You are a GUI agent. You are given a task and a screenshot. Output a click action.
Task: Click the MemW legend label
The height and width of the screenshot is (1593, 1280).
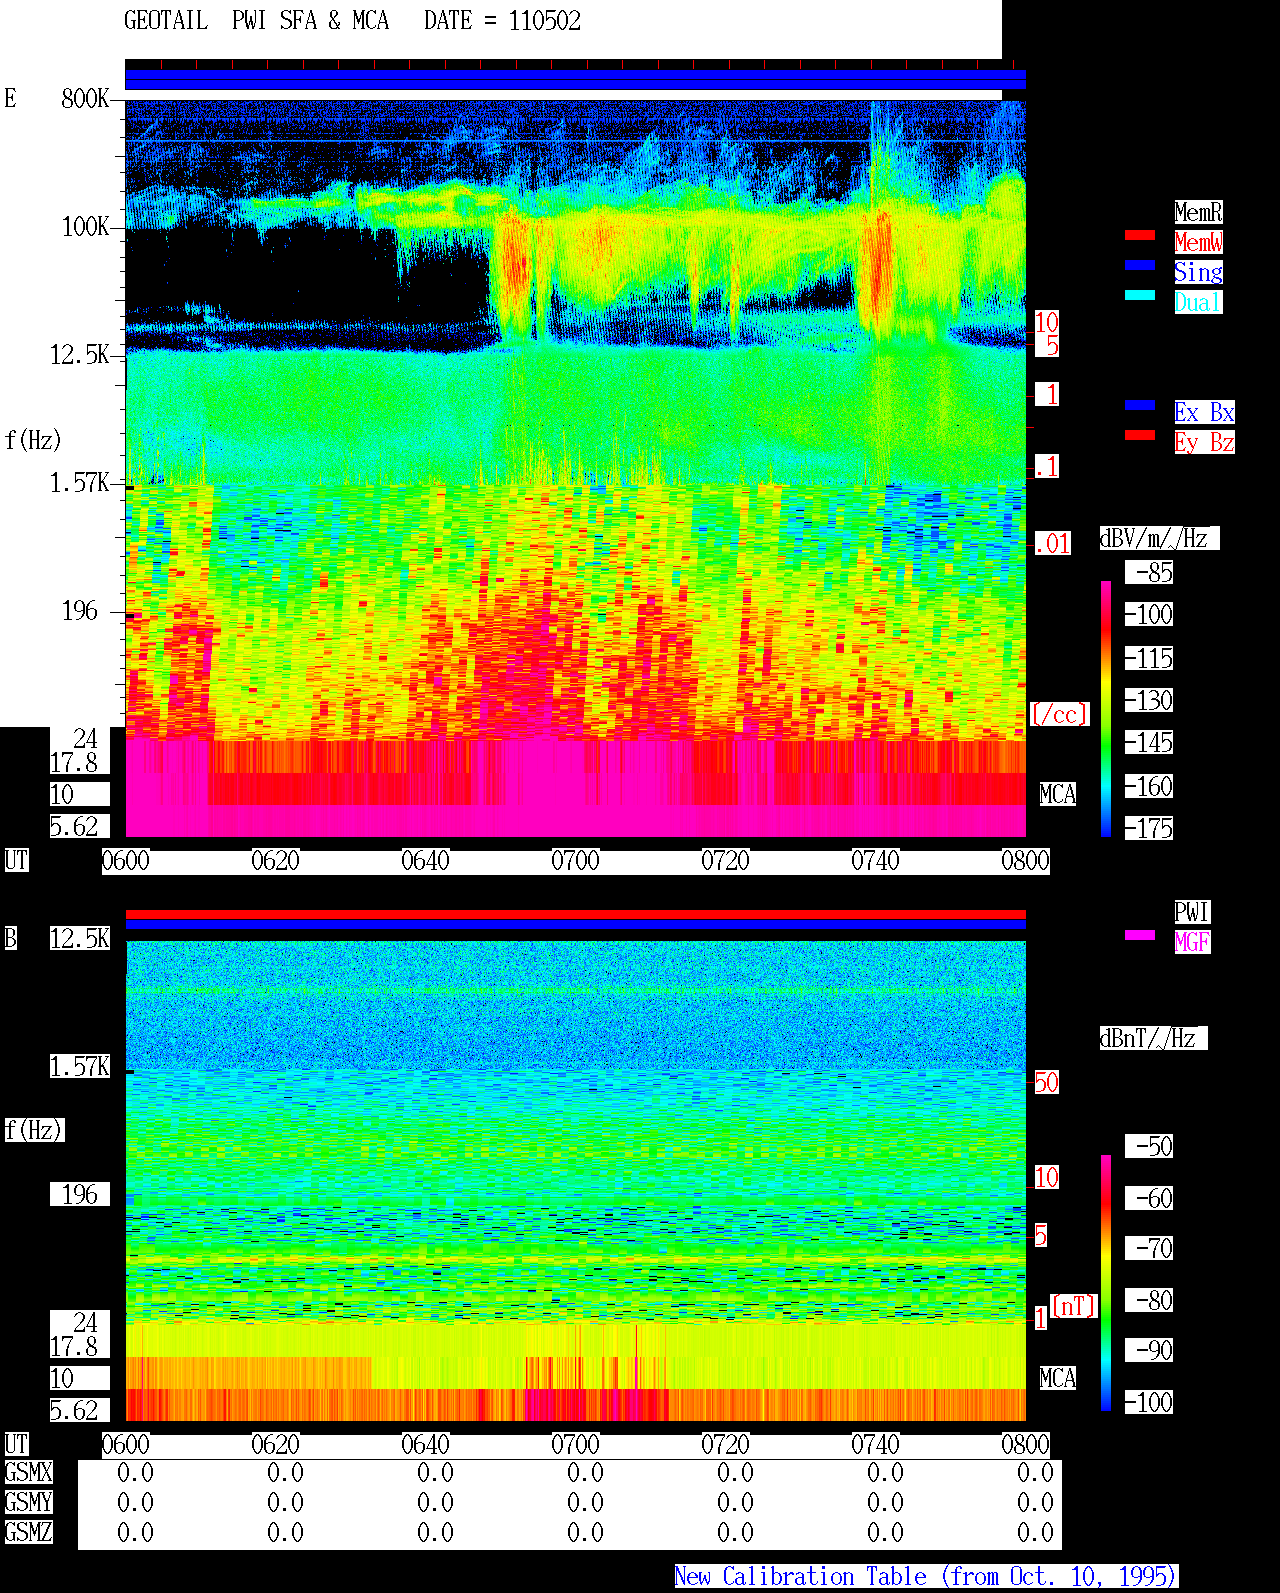click(1198, 242)
